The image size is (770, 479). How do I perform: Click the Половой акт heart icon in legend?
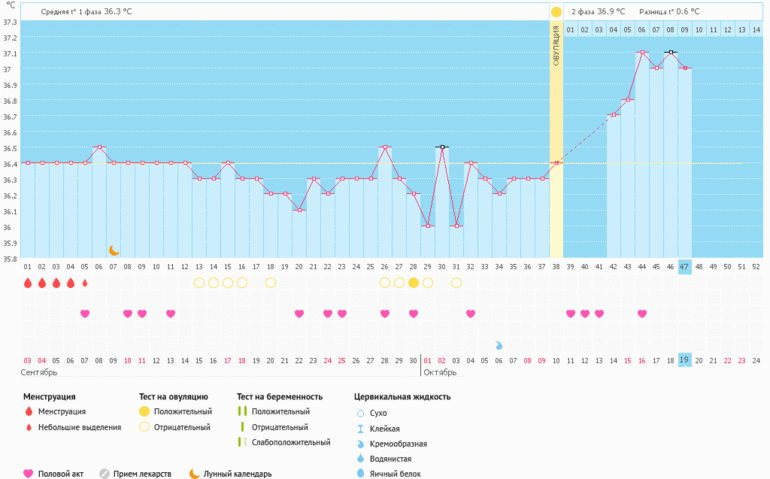[28, 473]
